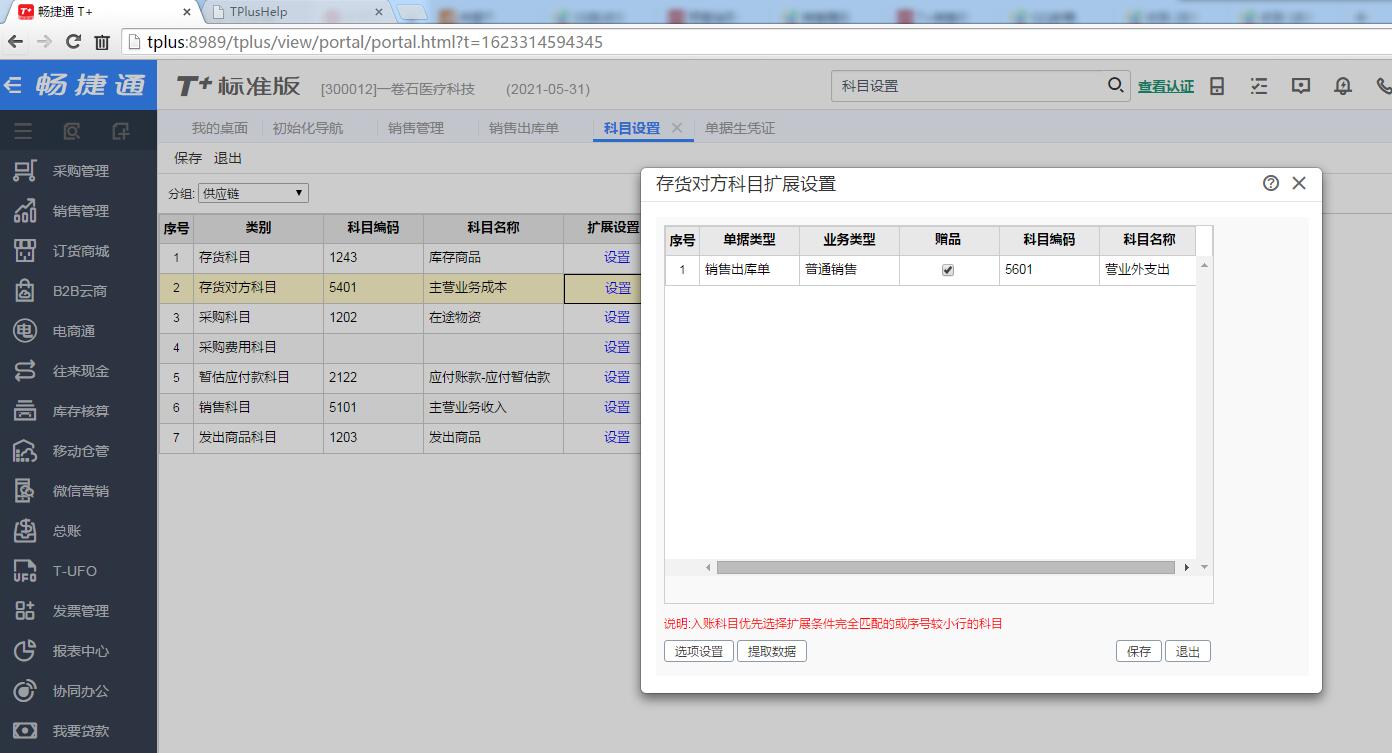Open the message feedback icon in header
The image size is (1392, 753).
tap(1301, 86)
